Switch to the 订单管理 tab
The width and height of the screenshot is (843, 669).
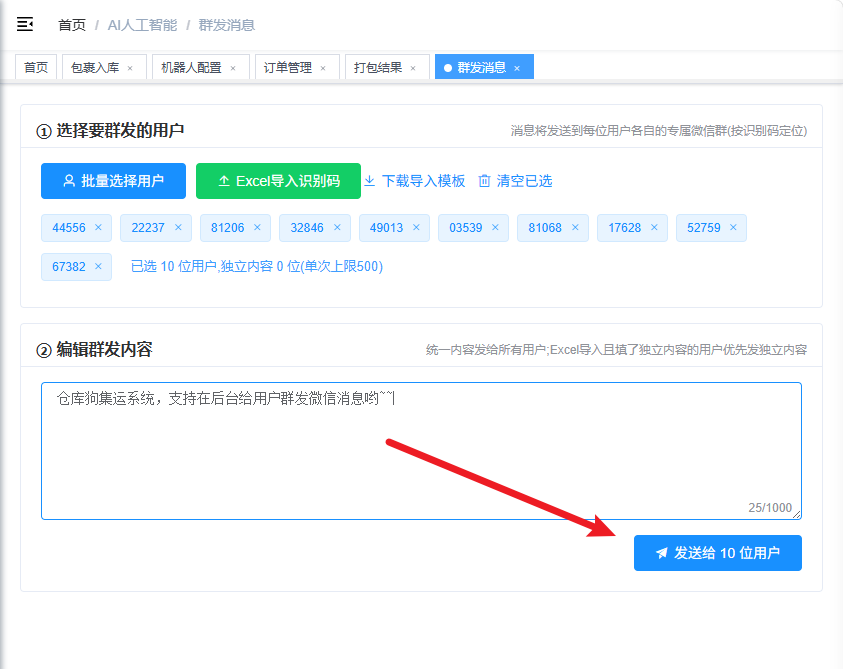tap(297, 67)
